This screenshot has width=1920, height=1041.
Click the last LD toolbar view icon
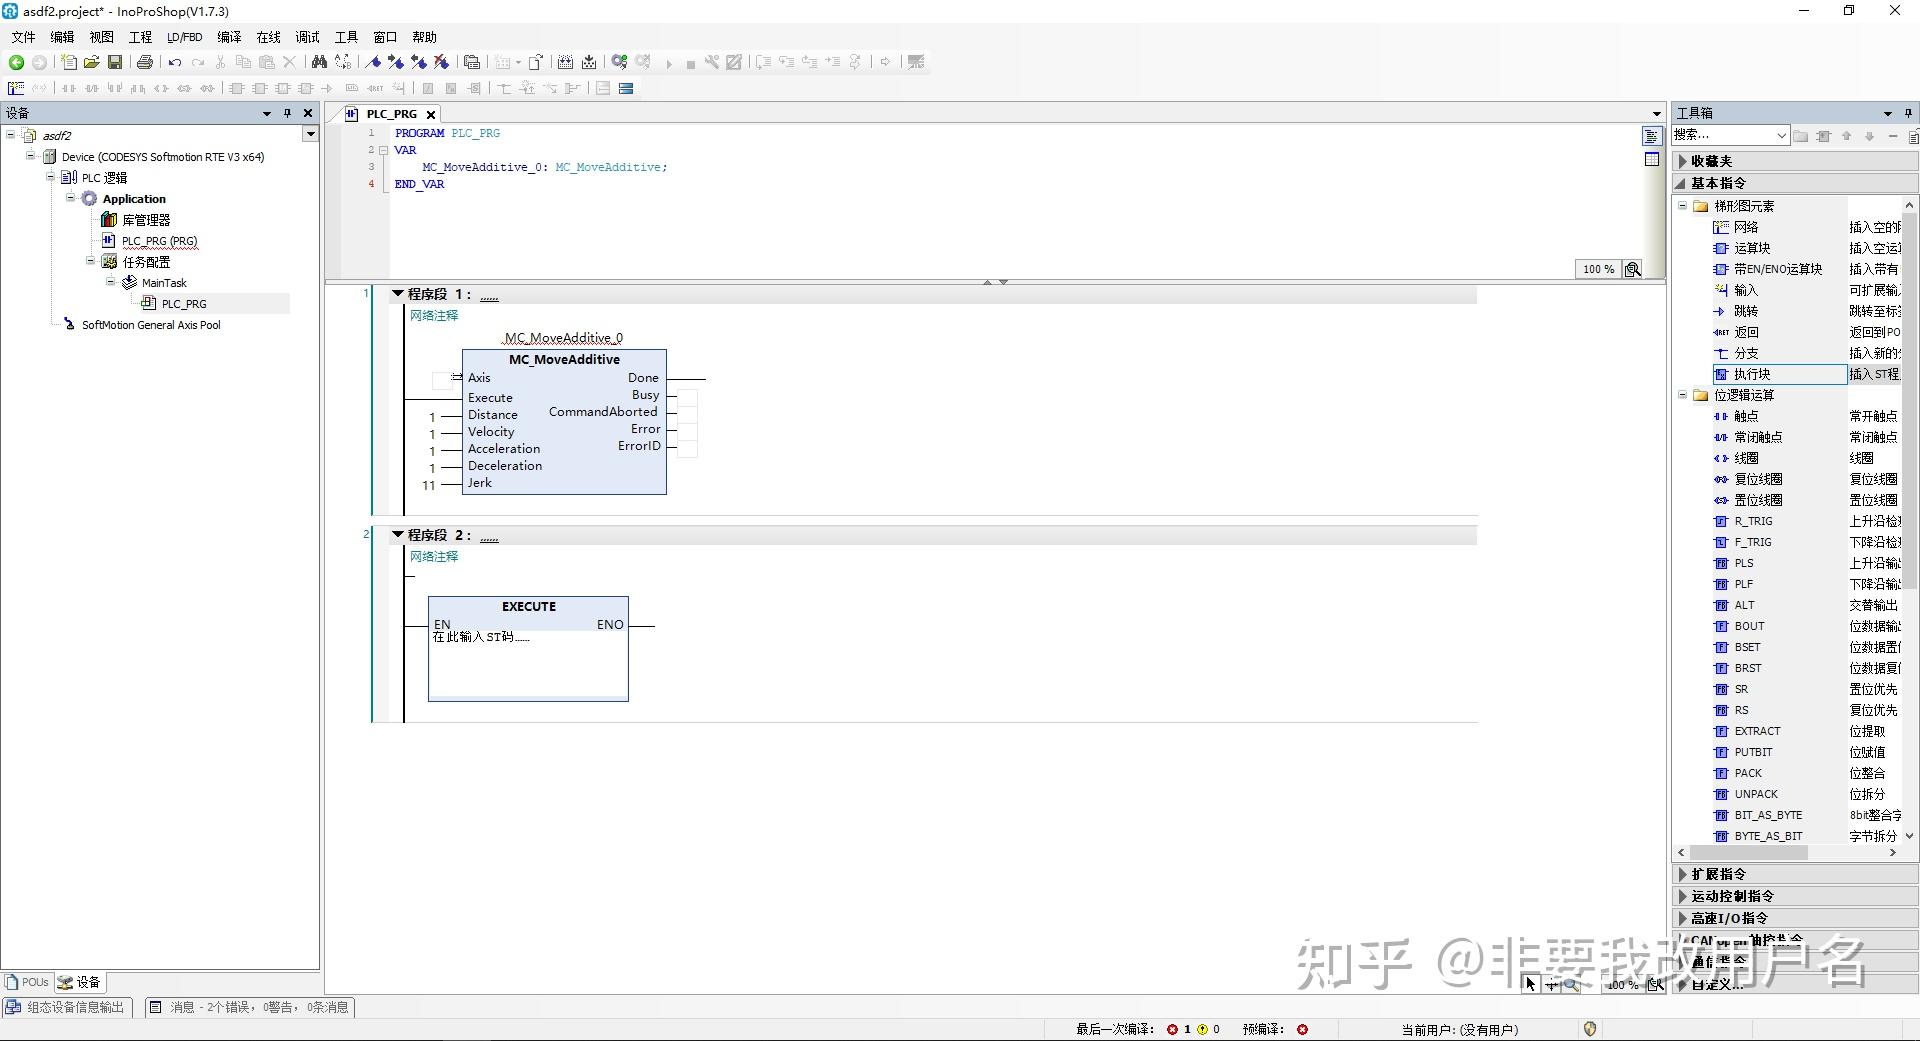pyautogui.click(x=626, y=88)
